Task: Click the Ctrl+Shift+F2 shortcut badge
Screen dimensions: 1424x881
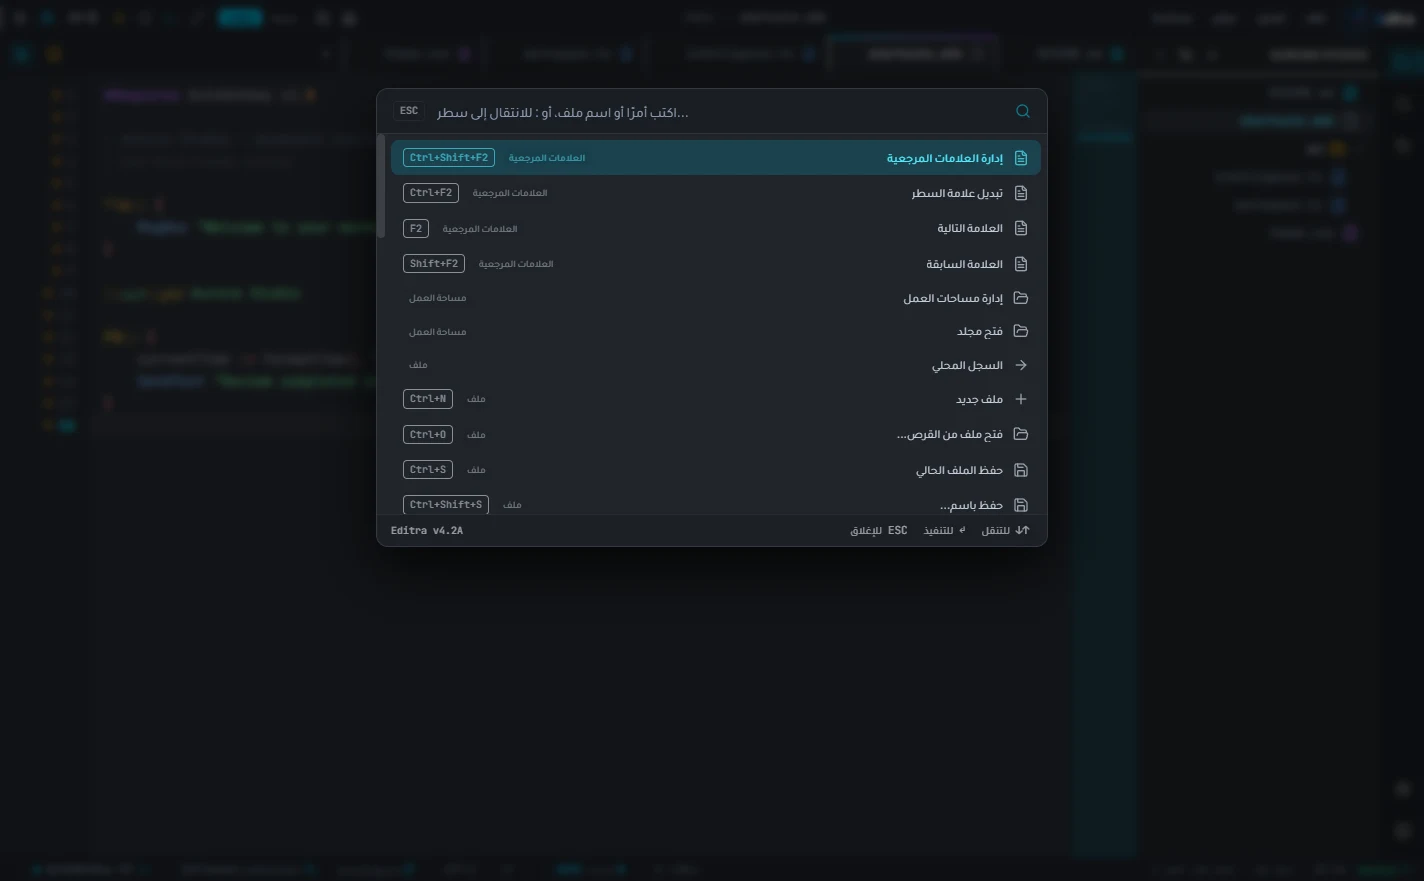Action: [x=449, y=158]
